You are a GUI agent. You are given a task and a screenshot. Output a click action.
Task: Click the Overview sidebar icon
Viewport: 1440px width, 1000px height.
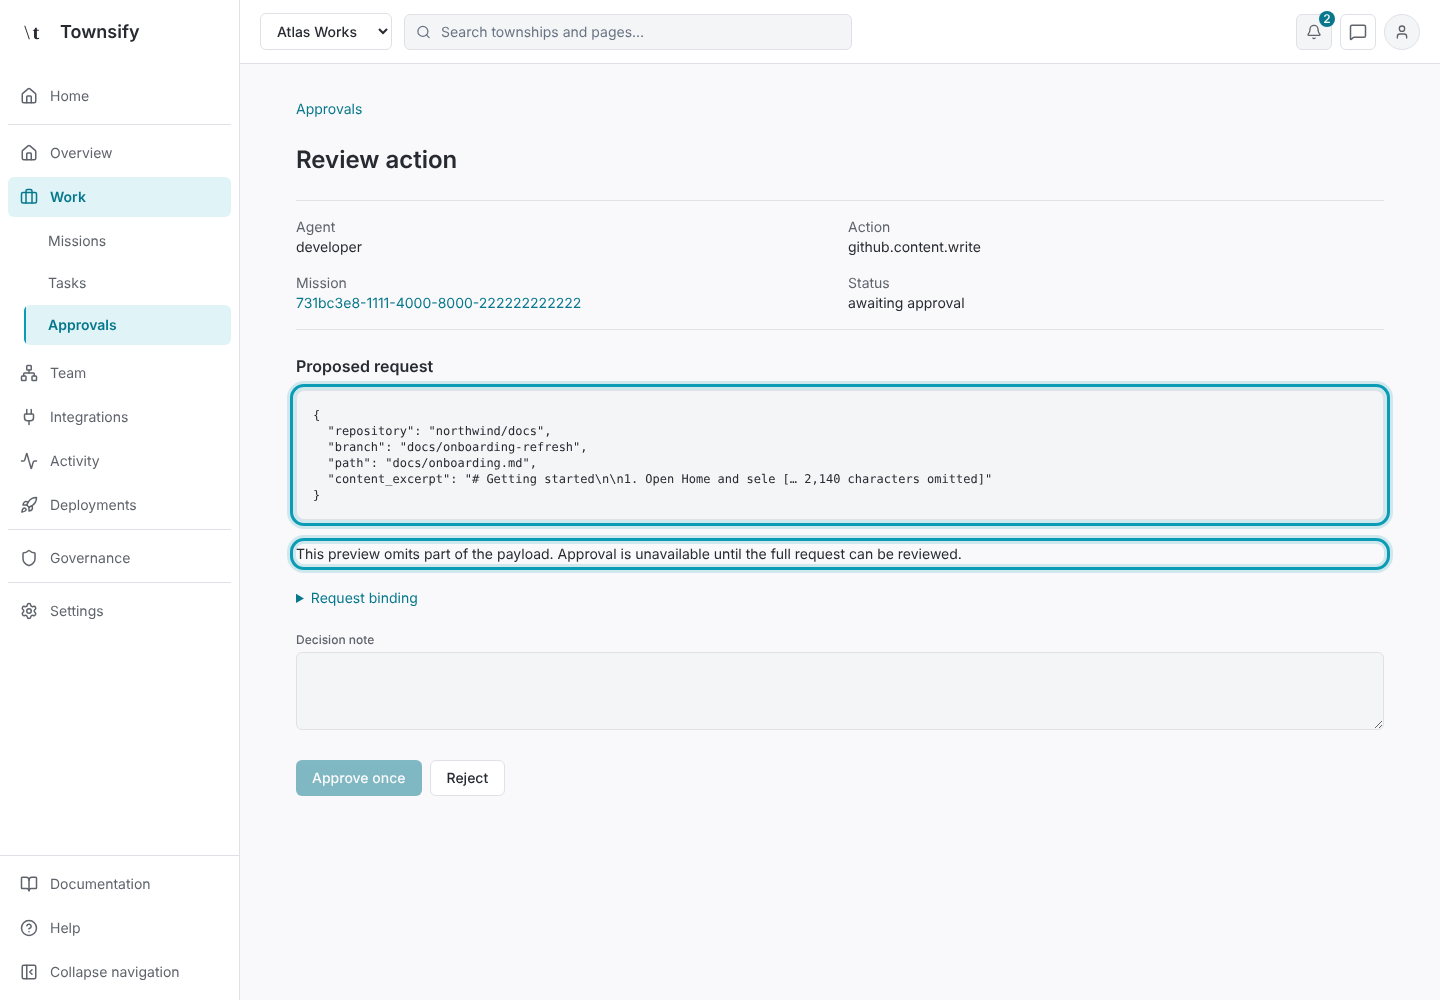tap(29, 153)
